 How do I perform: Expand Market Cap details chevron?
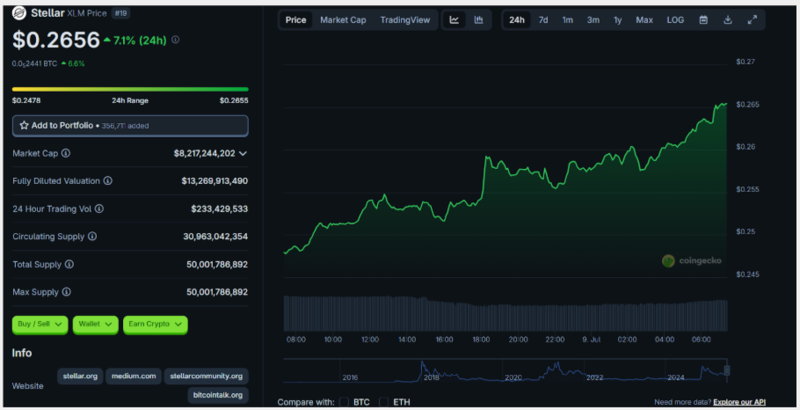tap(243, 153)
